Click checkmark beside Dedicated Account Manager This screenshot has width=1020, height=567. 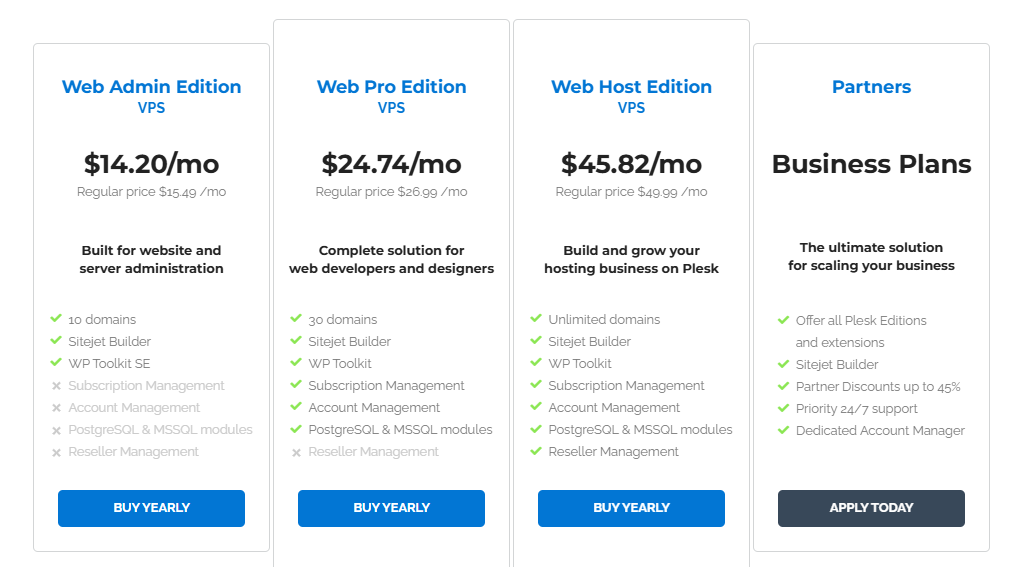(784, 430)
